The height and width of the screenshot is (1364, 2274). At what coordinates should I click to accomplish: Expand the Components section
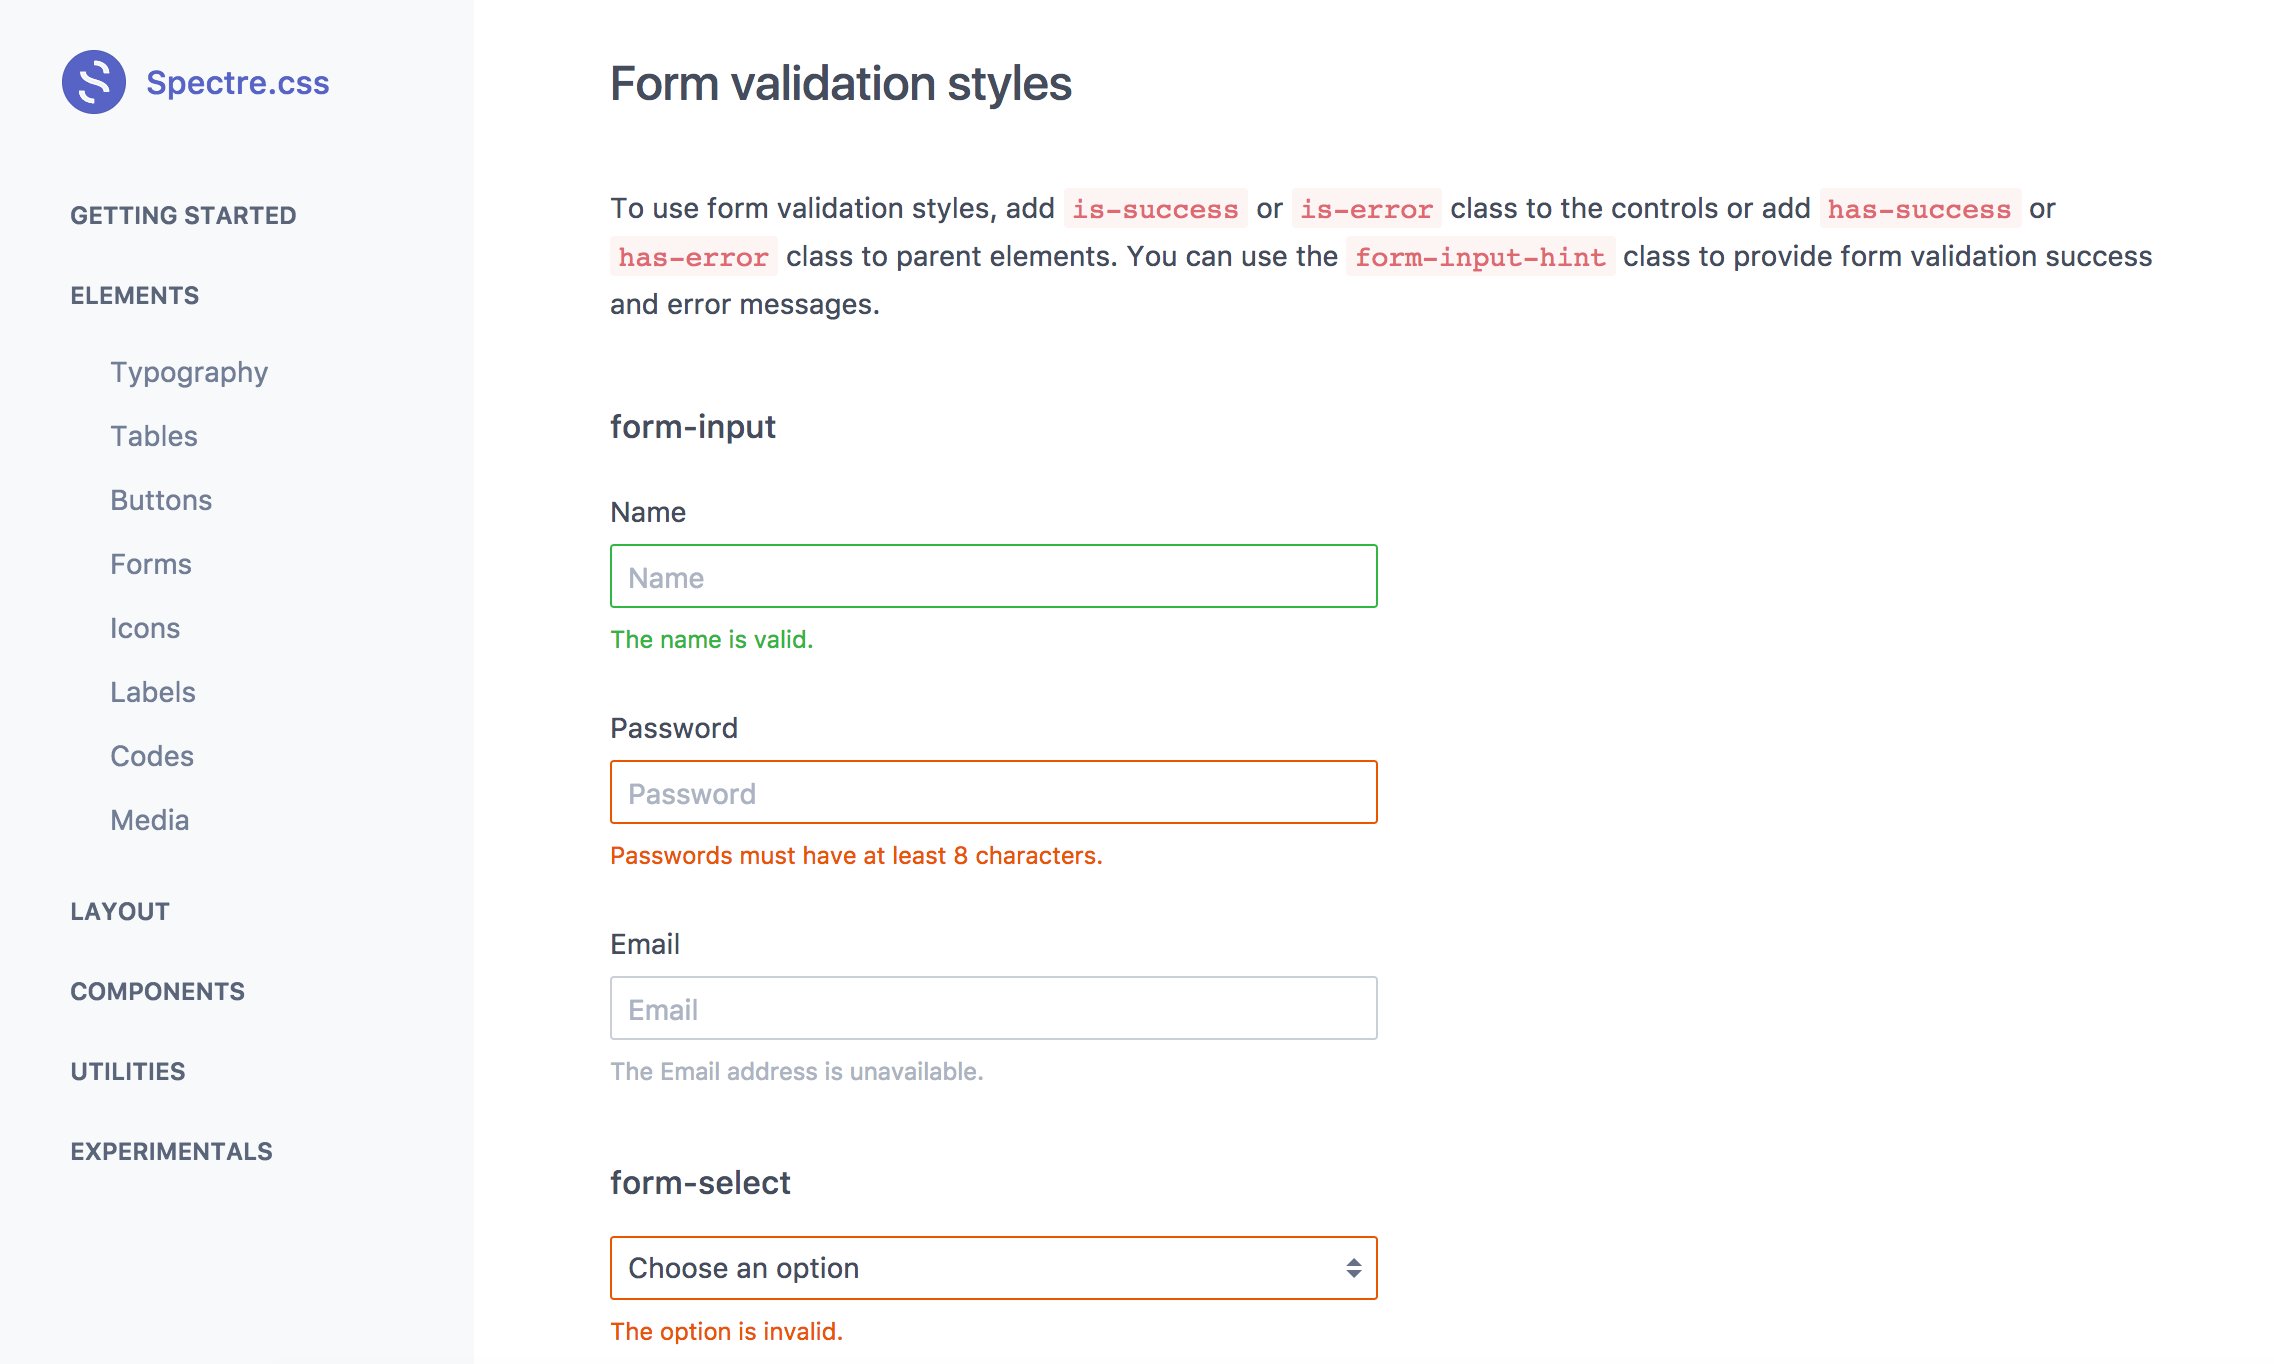click(x=157, y=991)
